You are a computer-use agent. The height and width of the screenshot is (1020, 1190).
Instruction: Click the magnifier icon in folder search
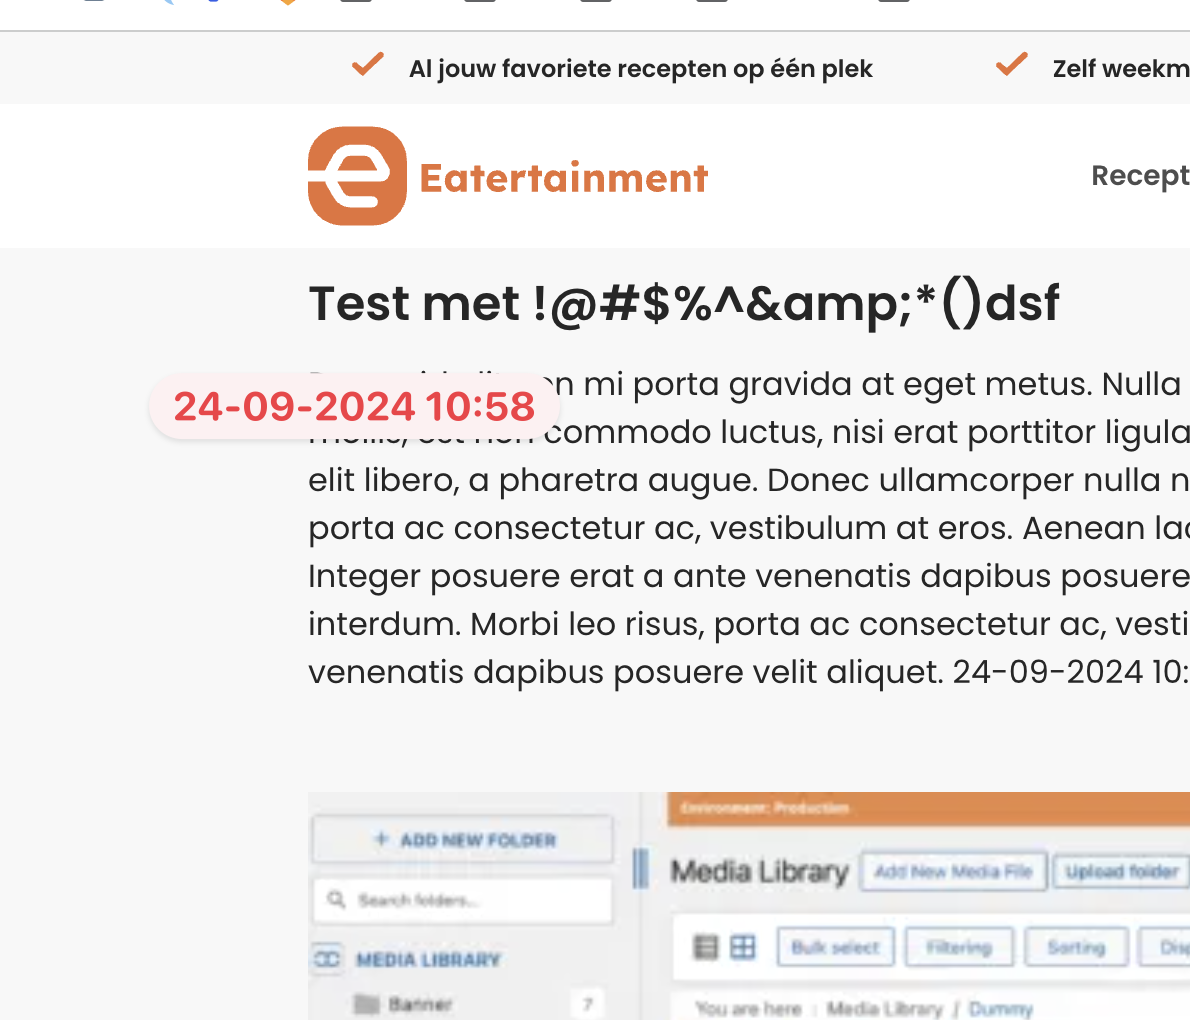pyautogui.click(x=336, y=900)
